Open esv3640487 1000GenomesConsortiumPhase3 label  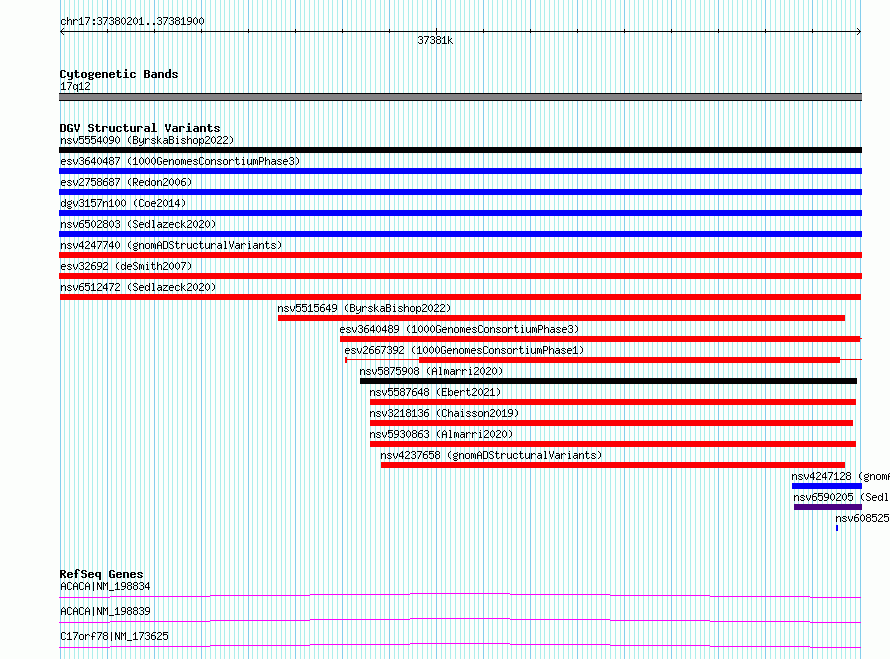(180, 161)
